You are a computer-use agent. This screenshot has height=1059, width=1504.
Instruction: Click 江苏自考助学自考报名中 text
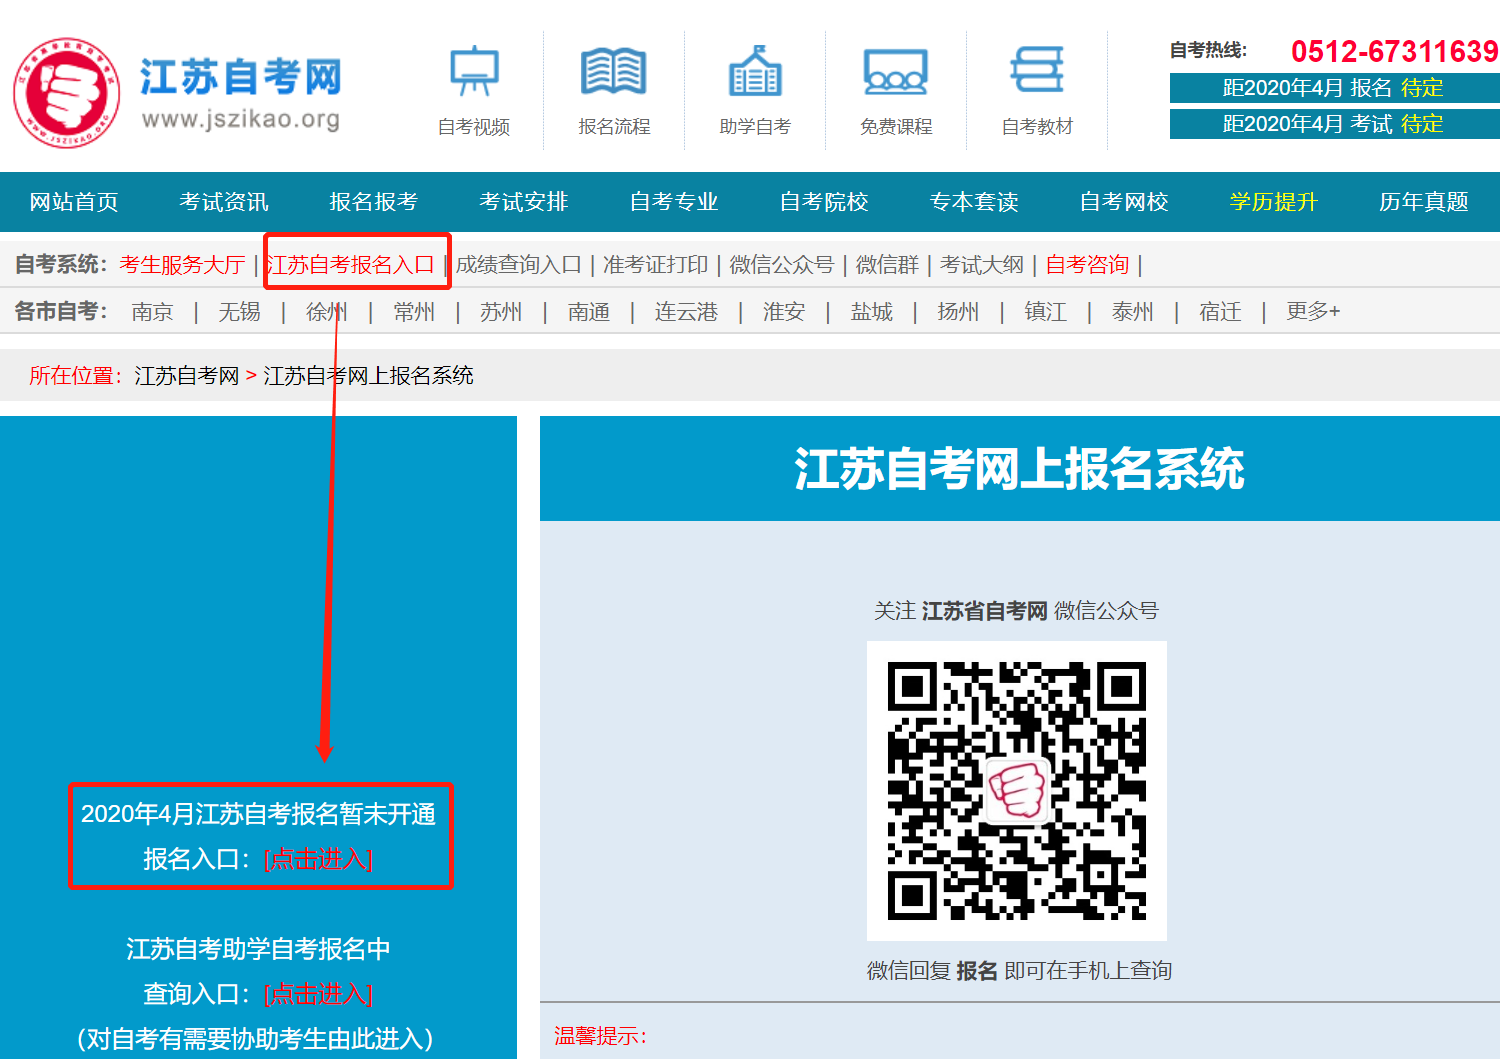[259, 949]
